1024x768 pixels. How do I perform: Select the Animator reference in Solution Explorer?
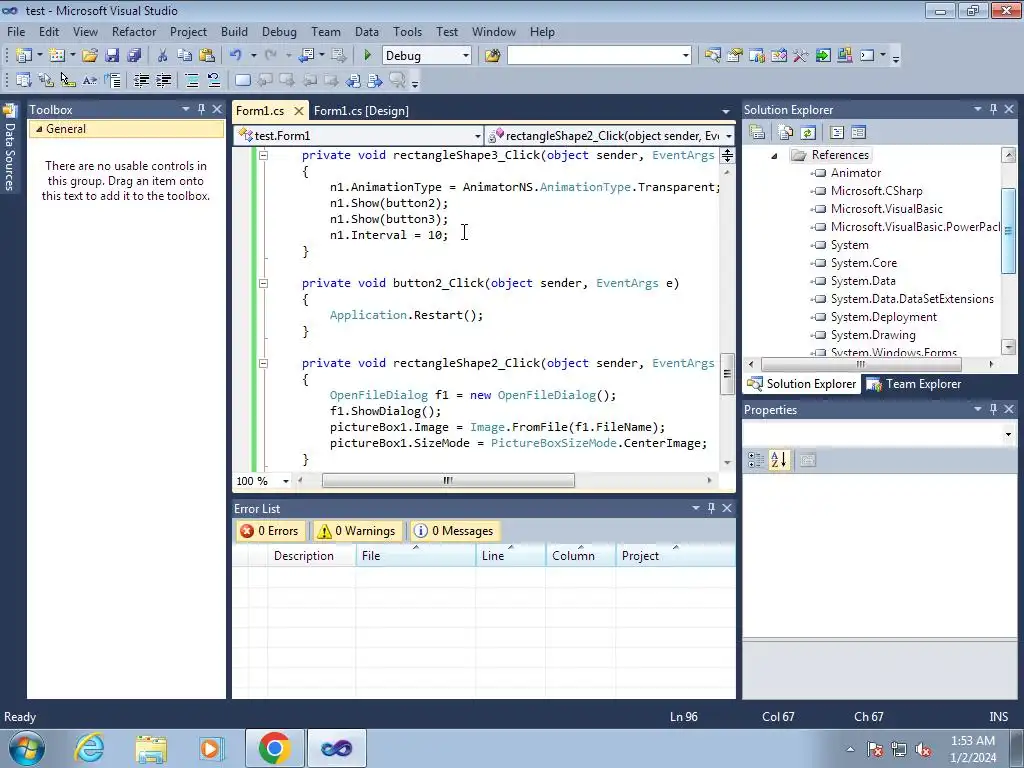point(856,173)
